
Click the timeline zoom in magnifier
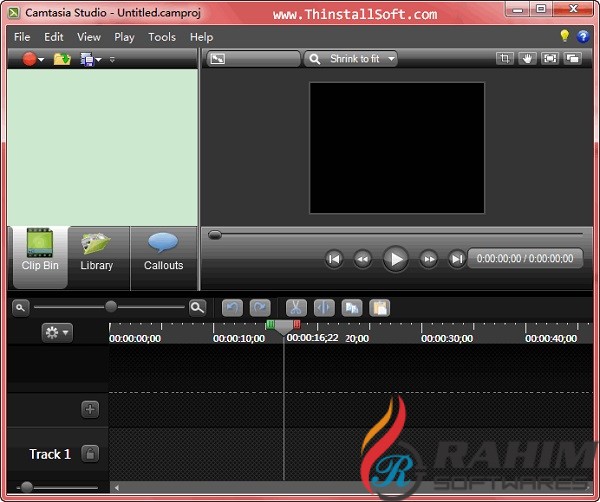pyautogui.click(x=197, y=308)
